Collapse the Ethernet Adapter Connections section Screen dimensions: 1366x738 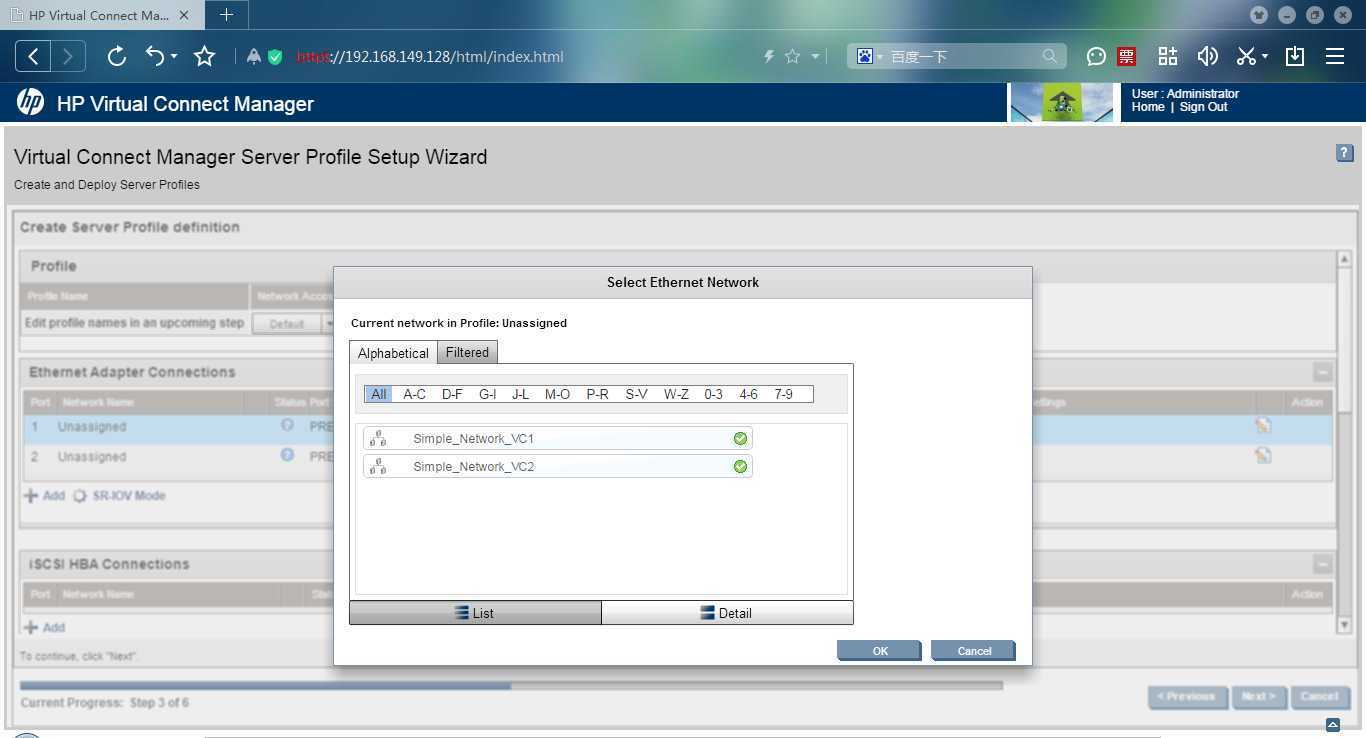tap(1322, 372)
